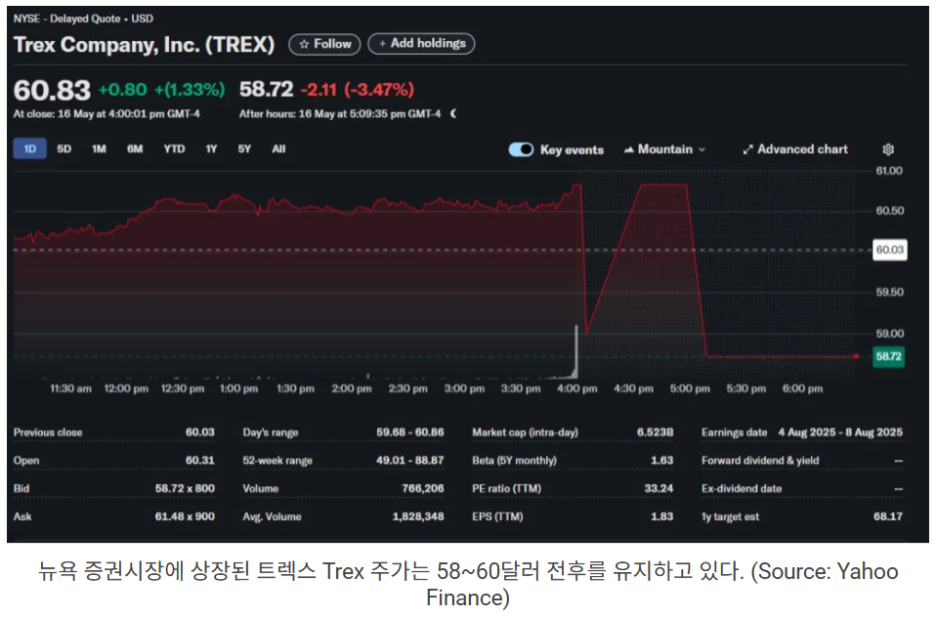Click the Ask value 61.48 x 900
The height and width of the screenshot is (617, 936).
(184, 516)
